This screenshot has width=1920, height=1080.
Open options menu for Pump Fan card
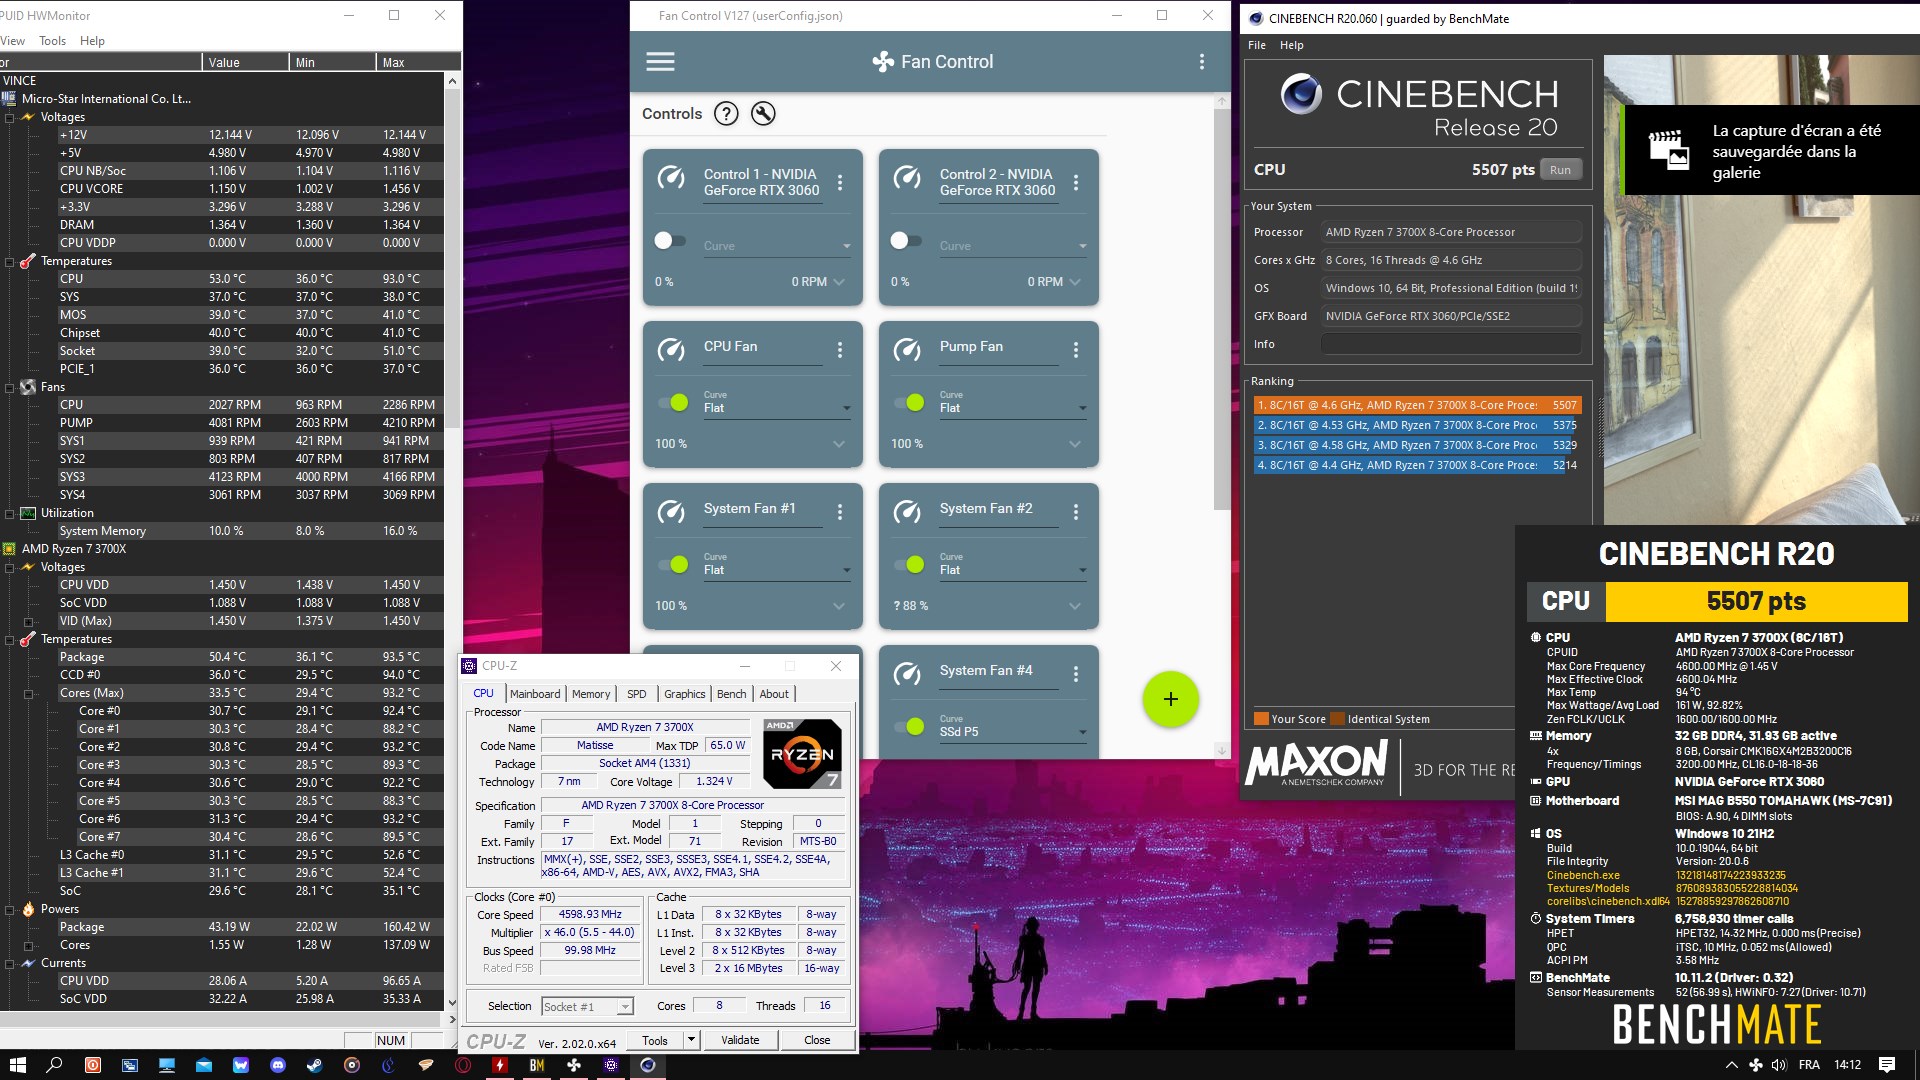(1076, 349)
